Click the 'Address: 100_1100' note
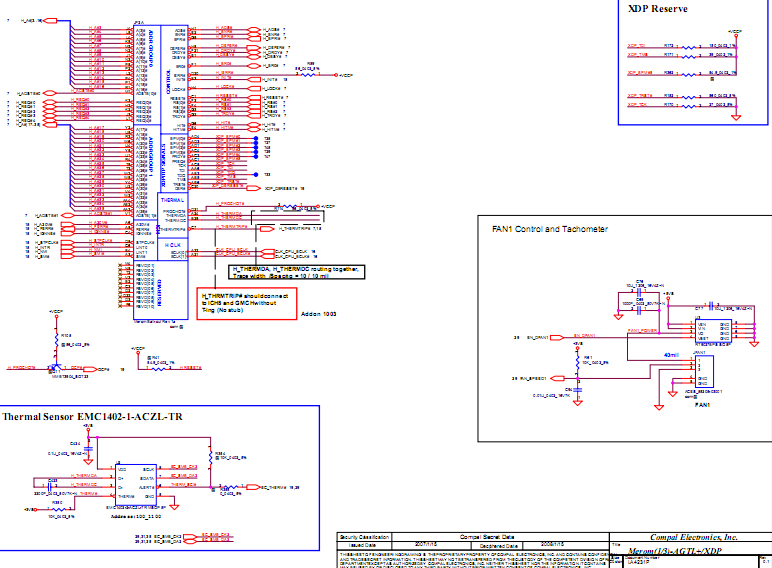The width and height of the screenshot is (772, 568). pyautogui.click(x=135, y=516)
